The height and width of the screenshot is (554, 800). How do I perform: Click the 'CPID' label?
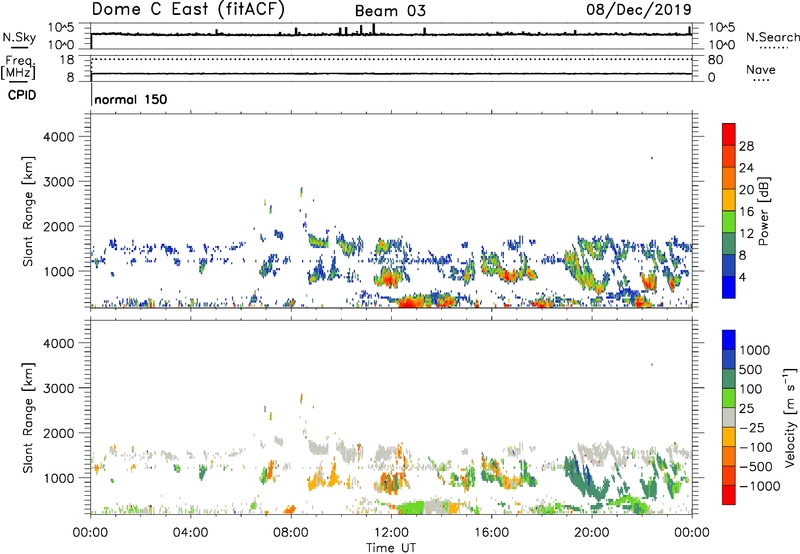coord(22,95)
